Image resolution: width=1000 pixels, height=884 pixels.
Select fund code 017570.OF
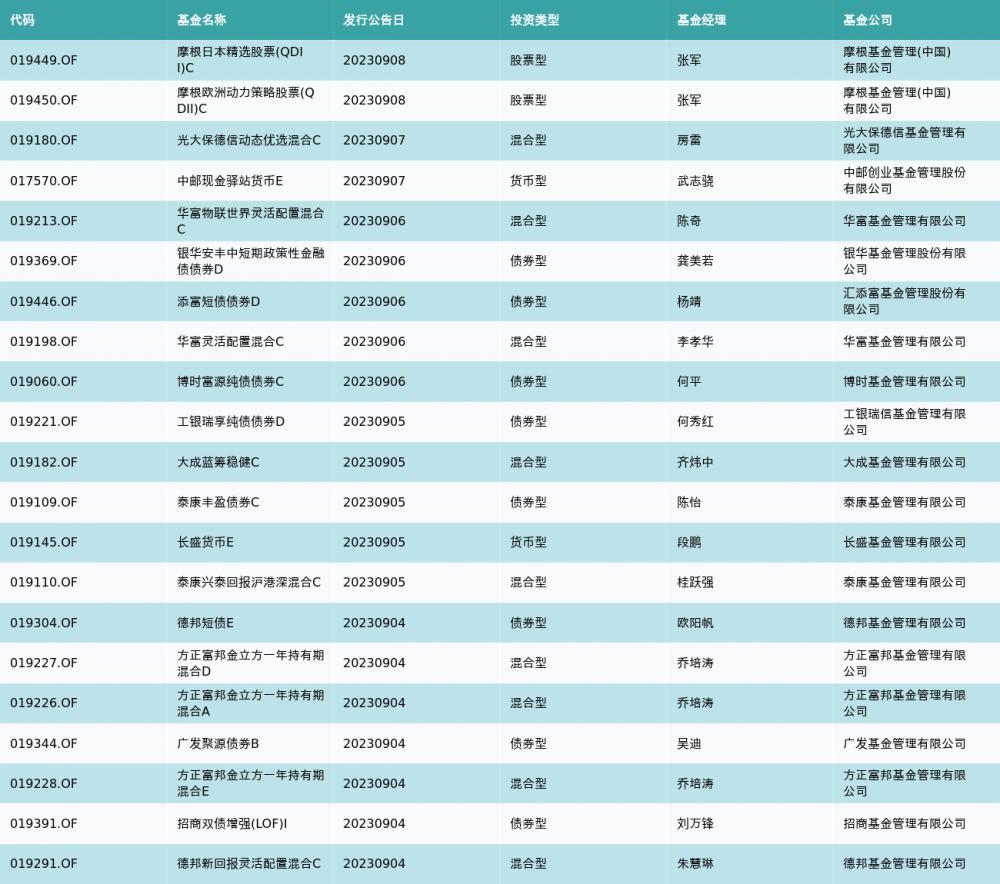43,180
